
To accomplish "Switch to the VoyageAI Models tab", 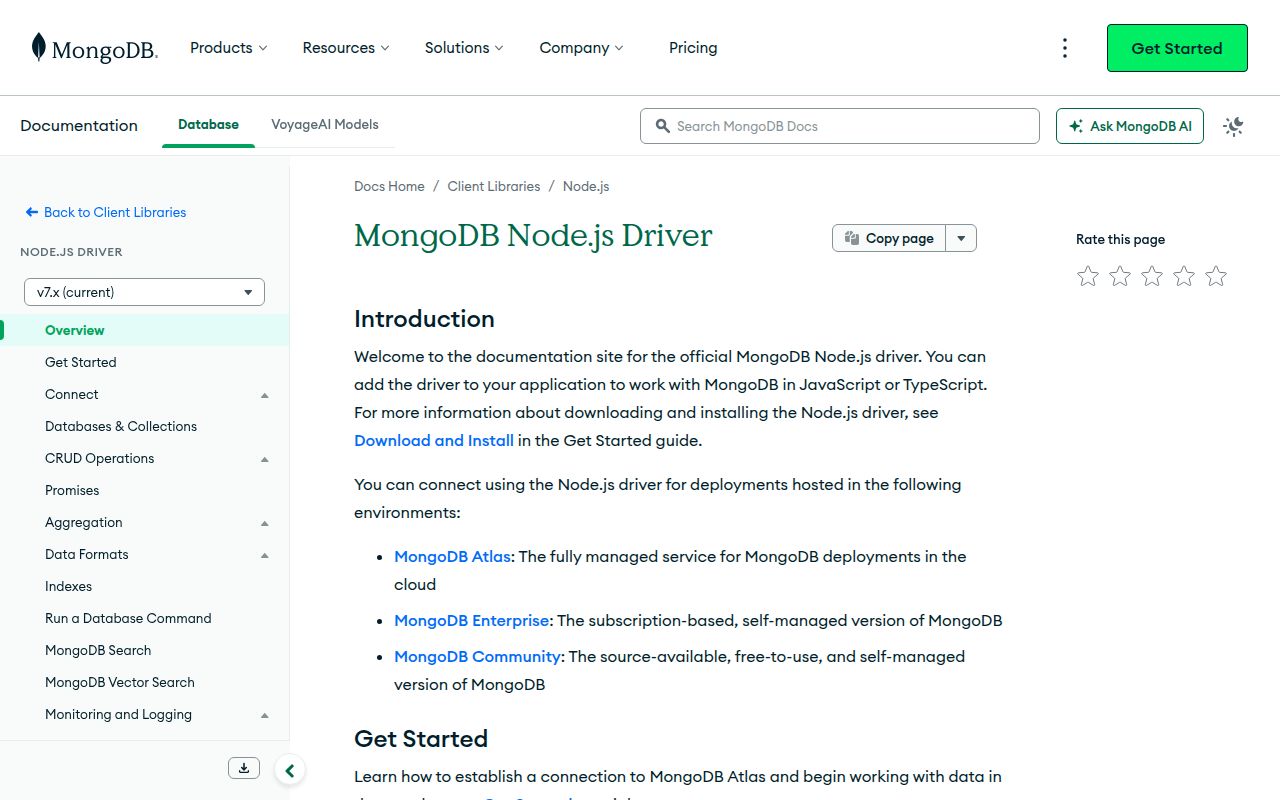I will point(325,125).
